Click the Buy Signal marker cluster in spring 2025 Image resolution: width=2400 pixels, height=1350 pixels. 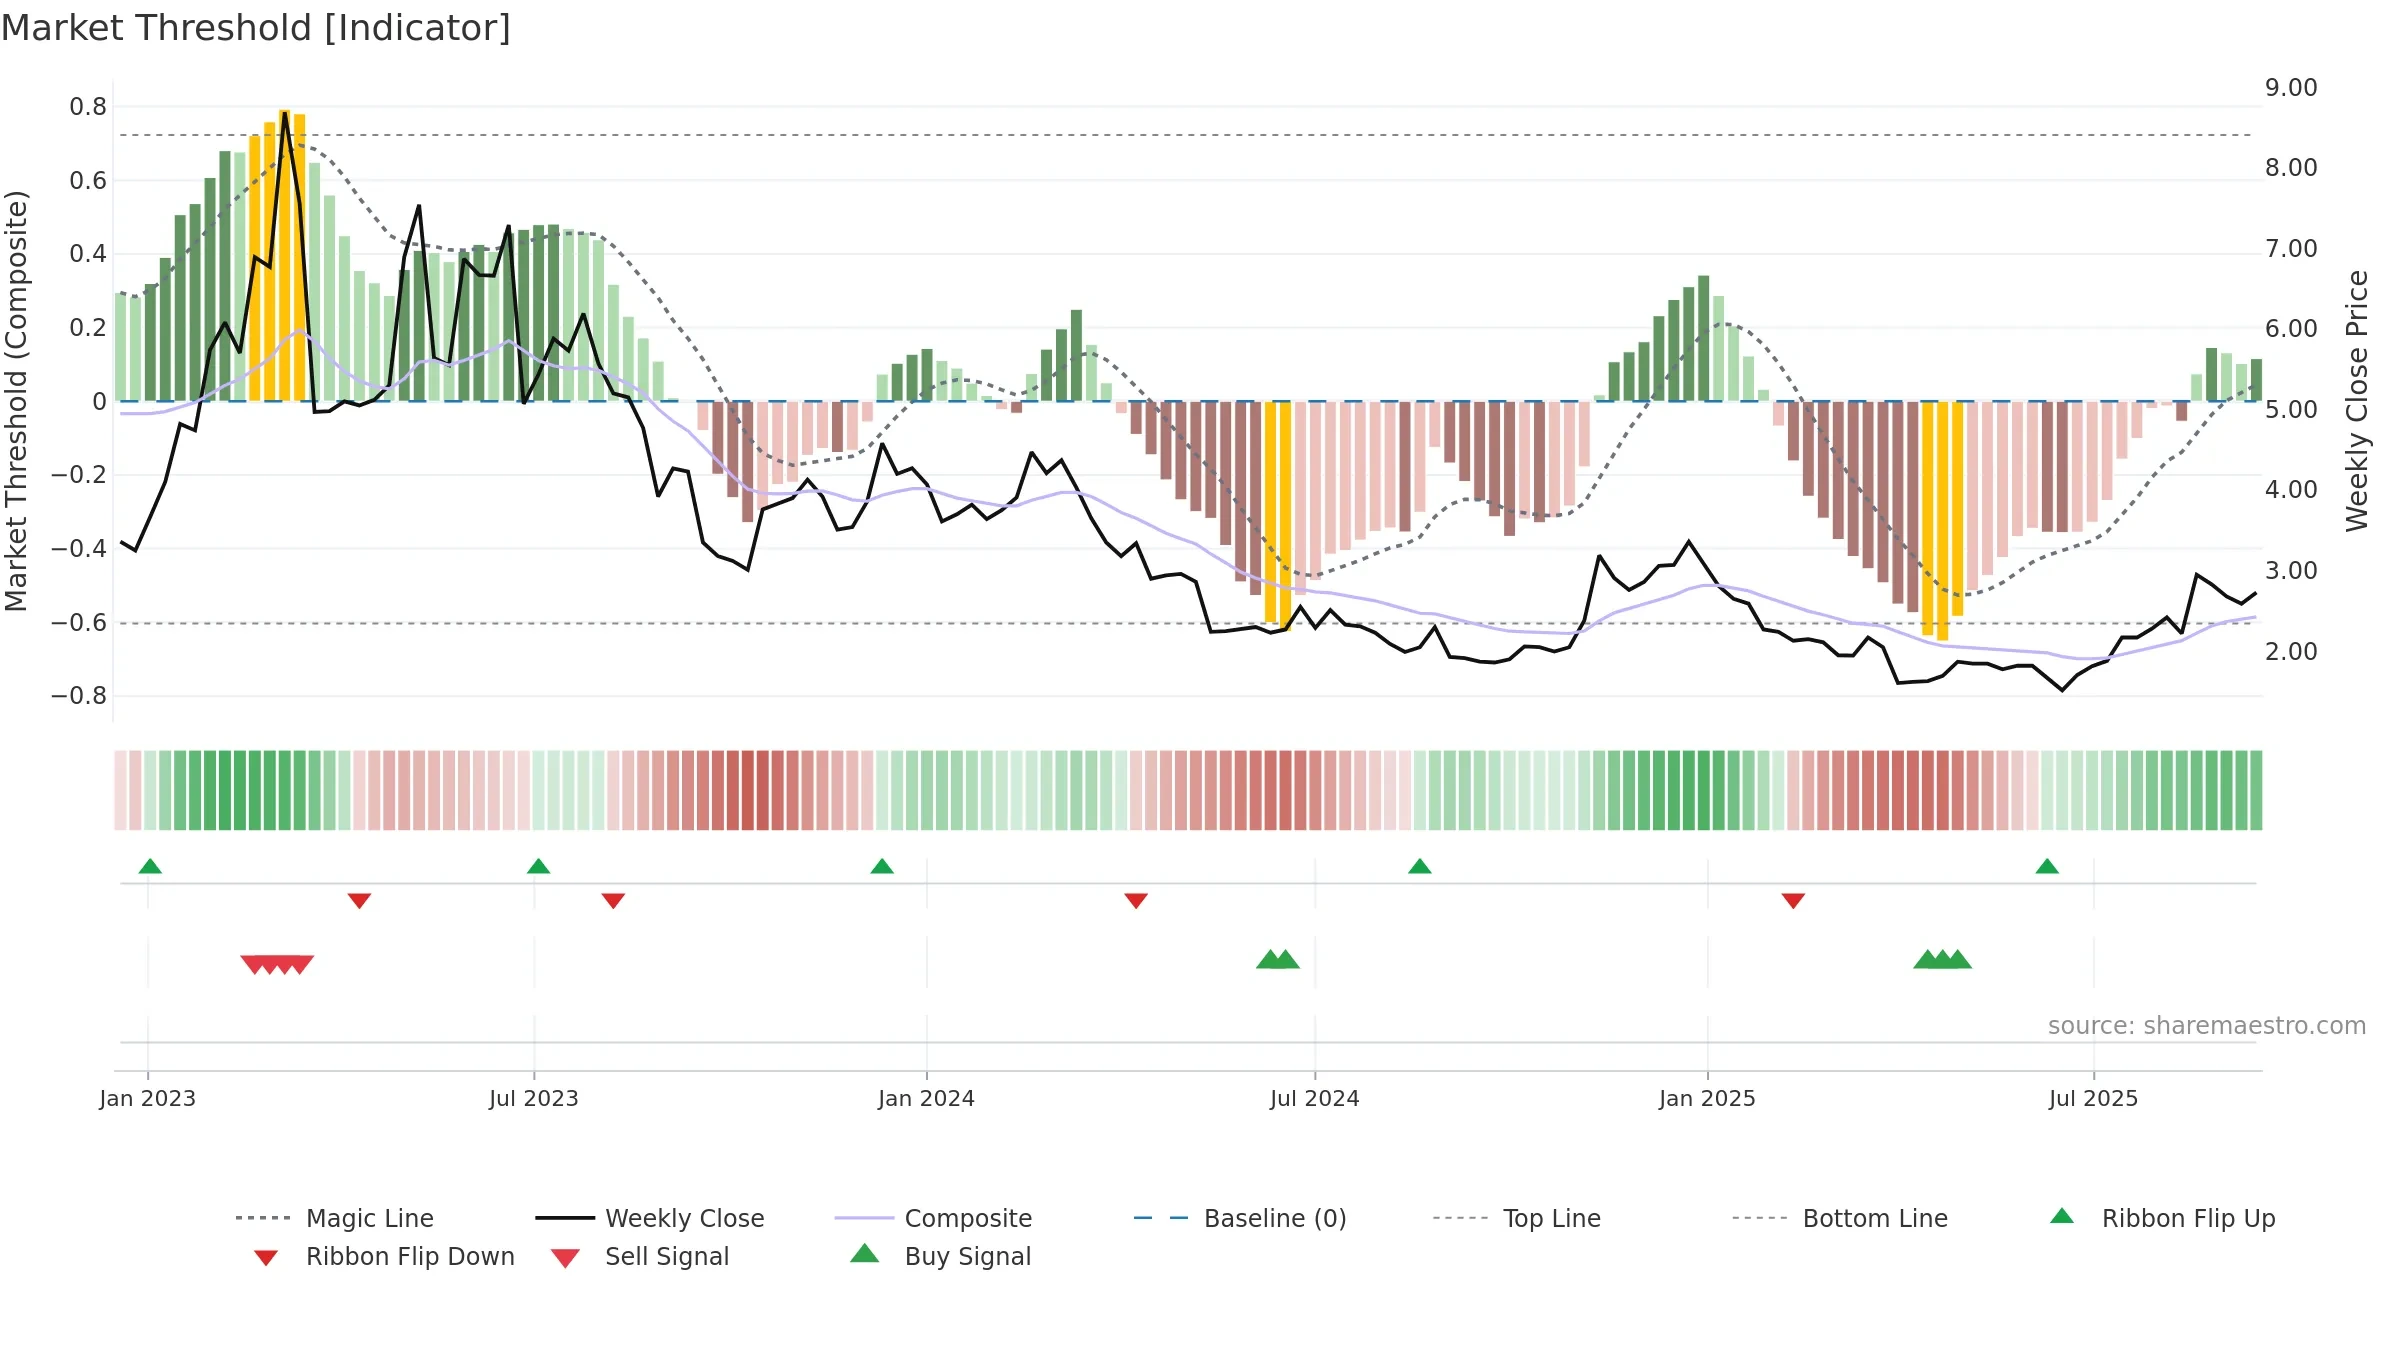coord(1942,959)
